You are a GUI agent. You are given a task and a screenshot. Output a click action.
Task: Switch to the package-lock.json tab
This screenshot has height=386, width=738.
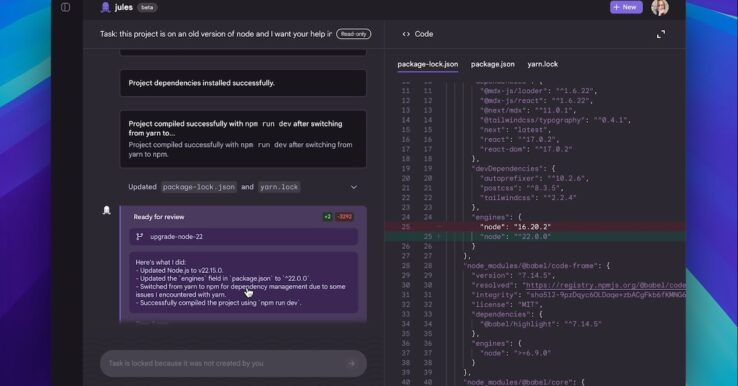point(427,64)
